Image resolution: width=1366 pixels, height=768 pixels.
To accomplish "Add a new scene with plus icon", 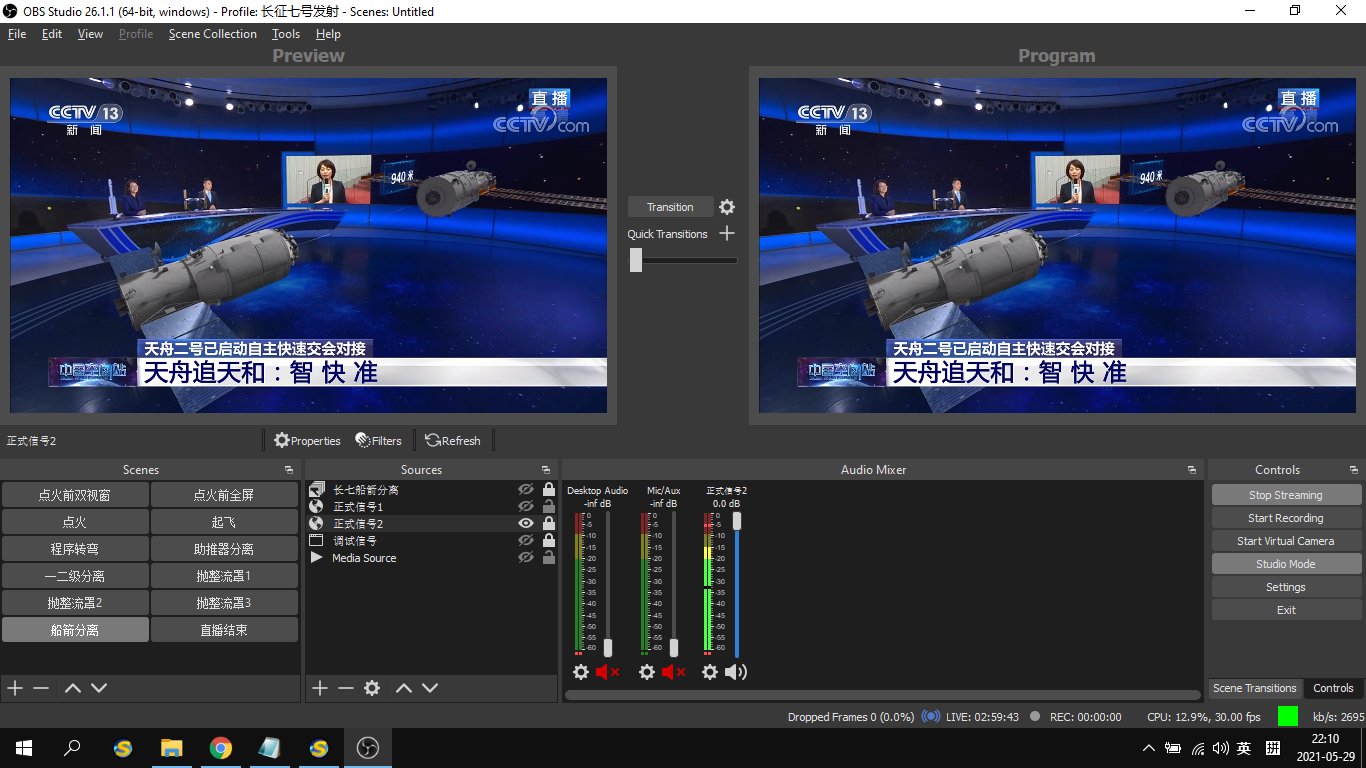I will pos(15,688).
